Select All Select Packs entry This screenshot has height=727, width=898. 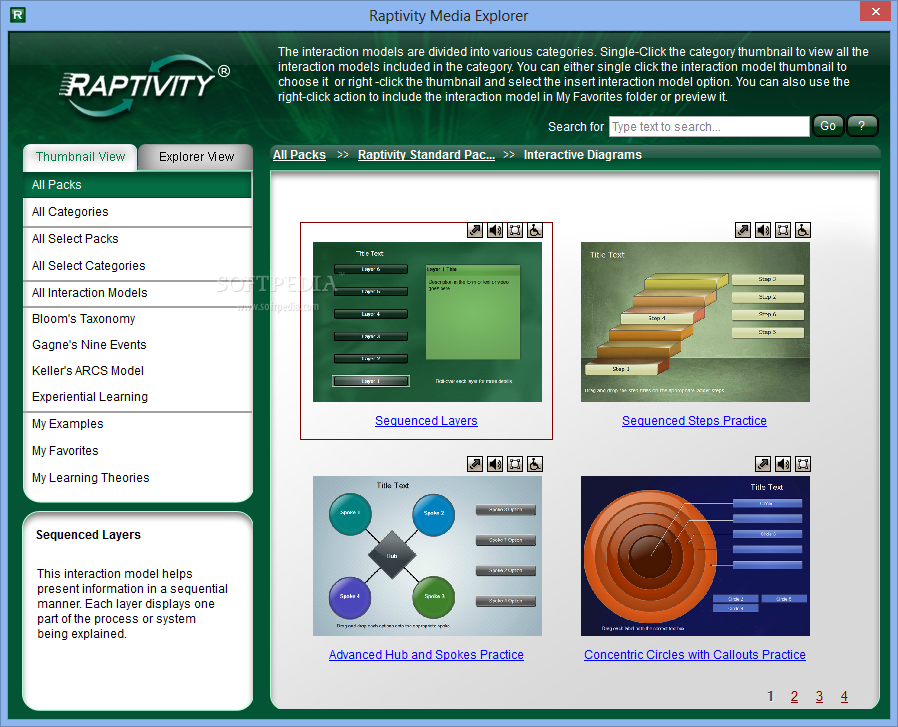tap(137, 239)
